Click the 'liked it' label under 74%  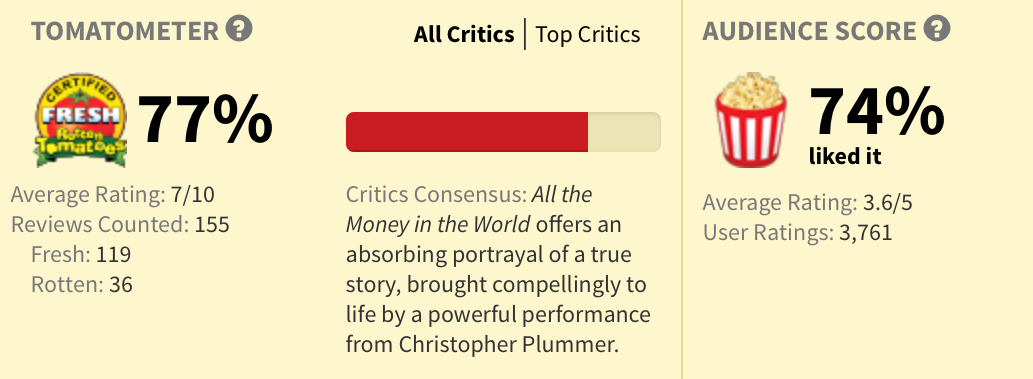(845, 156)
